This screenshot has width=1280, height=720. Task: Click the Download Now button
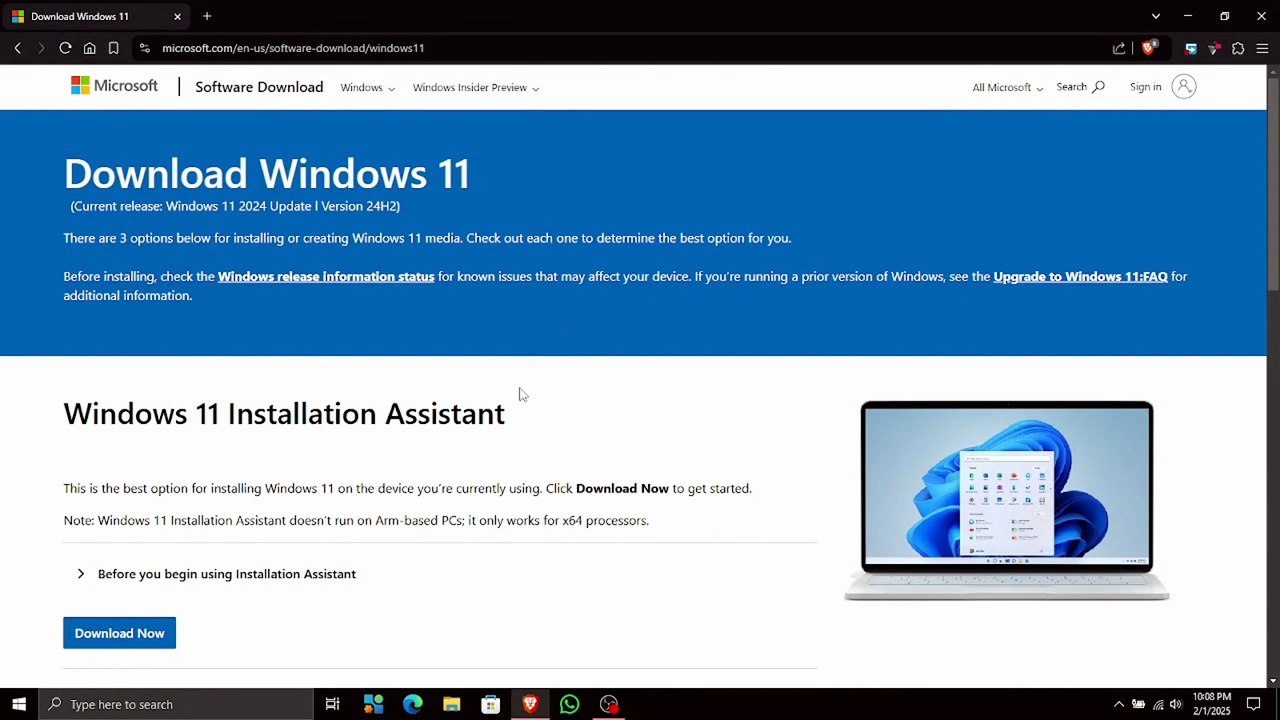click(x=119, y=633)
